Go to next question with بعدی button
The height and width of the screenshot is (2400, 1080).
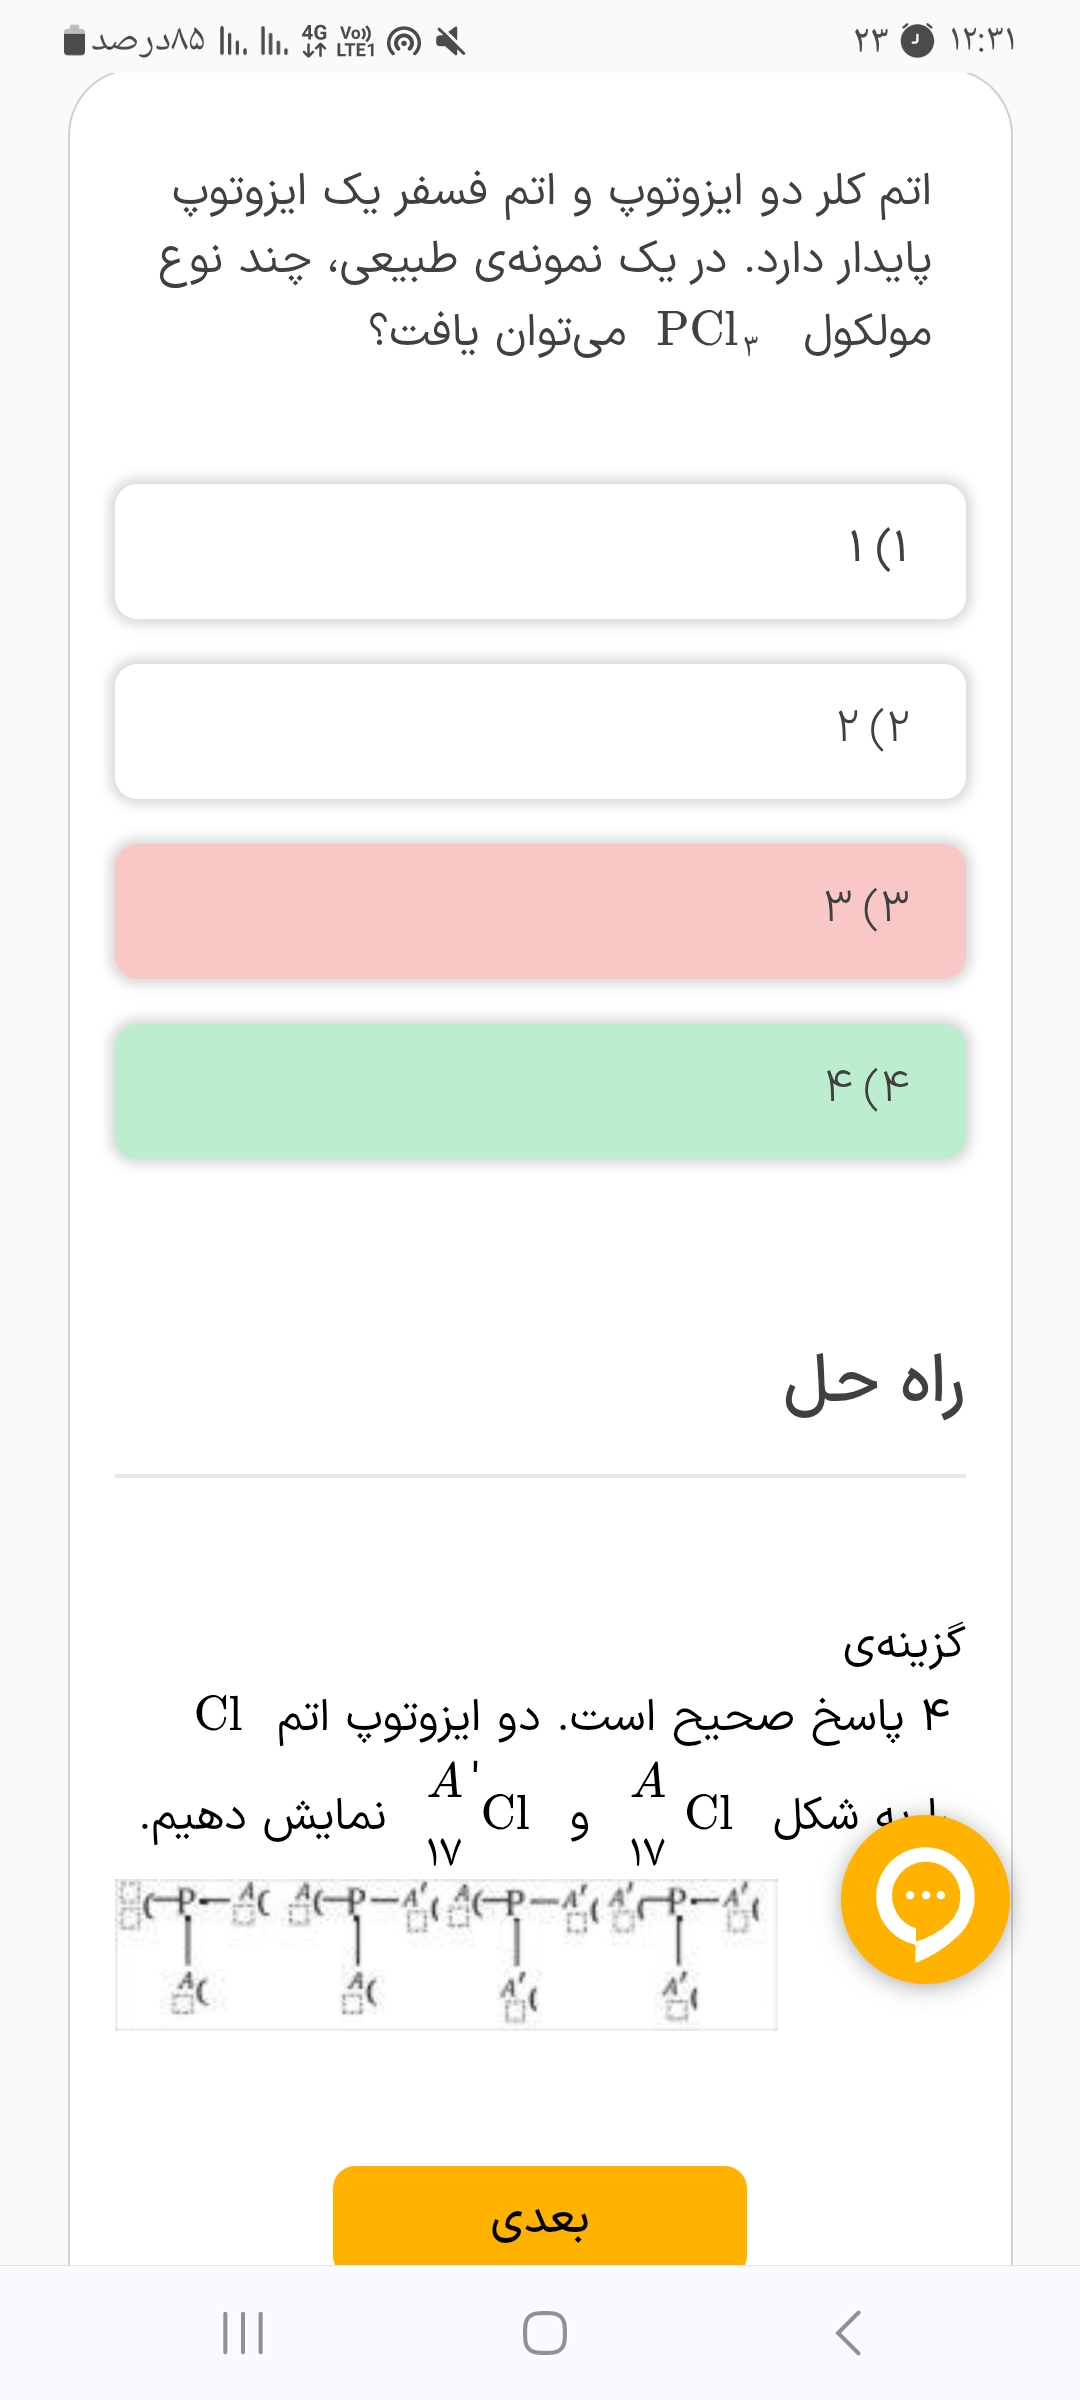click(x=540, y=2216)
